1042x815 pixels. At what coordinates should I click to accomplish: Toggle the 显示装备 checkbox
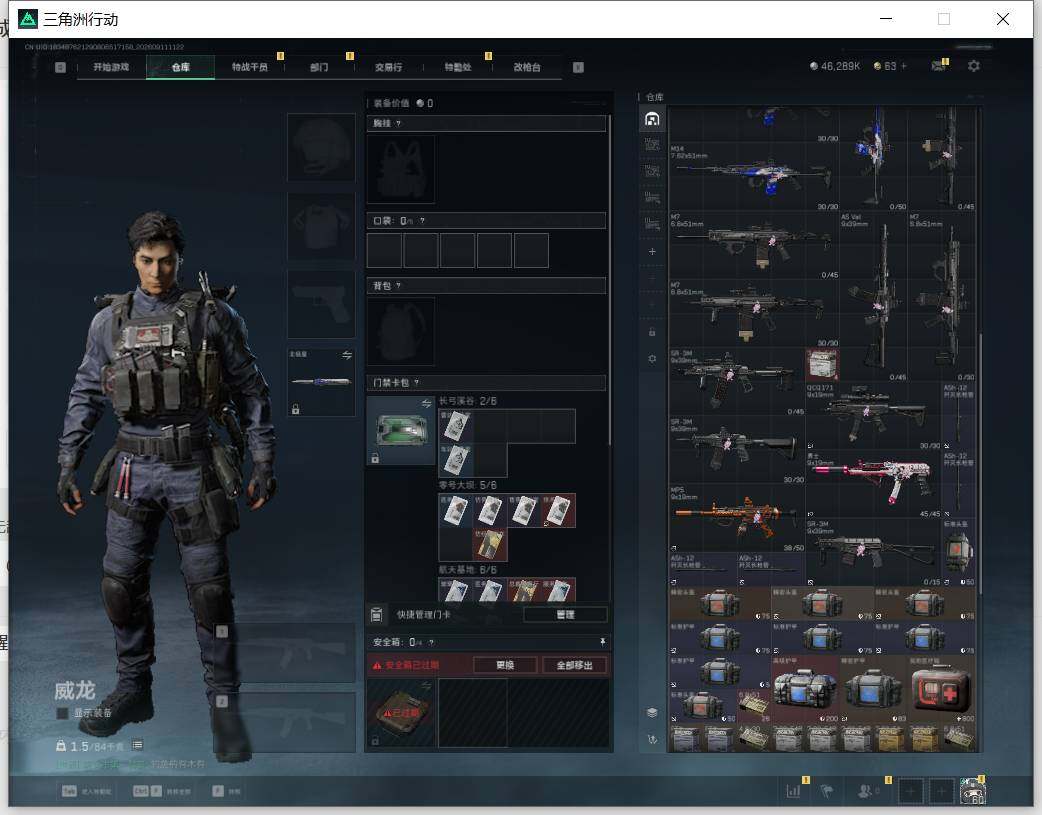pos(62,713)
